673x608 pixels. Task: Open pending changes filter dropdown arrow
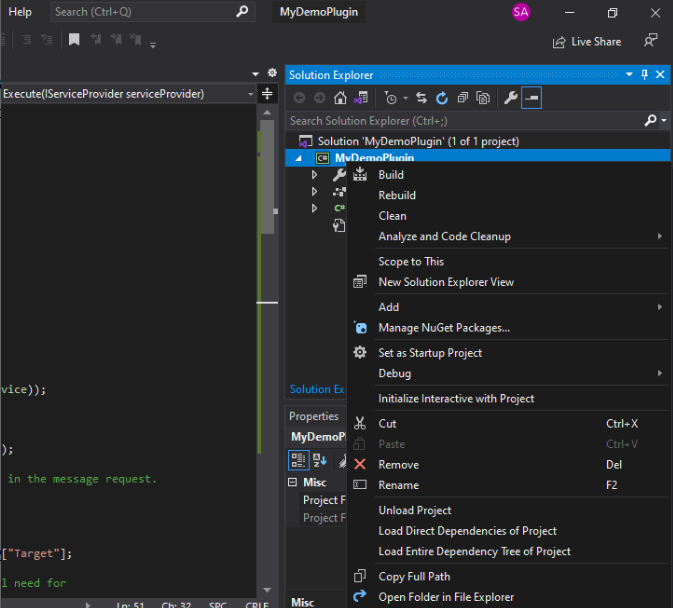[405, 99]
